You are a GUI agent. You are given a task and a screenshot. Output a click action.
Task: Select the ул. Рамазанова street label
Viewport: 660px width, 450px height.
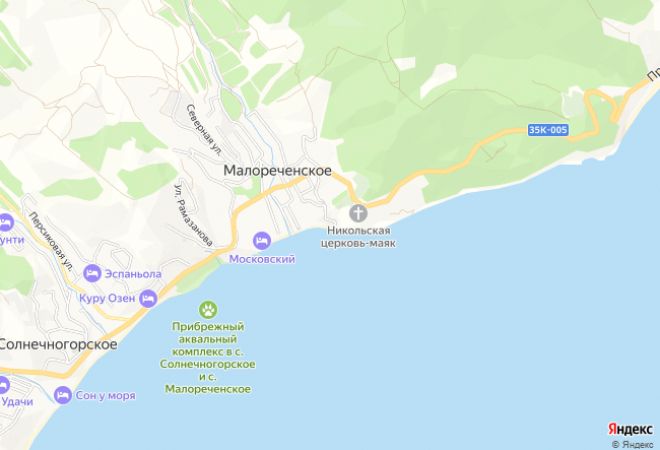pos(193,215)
